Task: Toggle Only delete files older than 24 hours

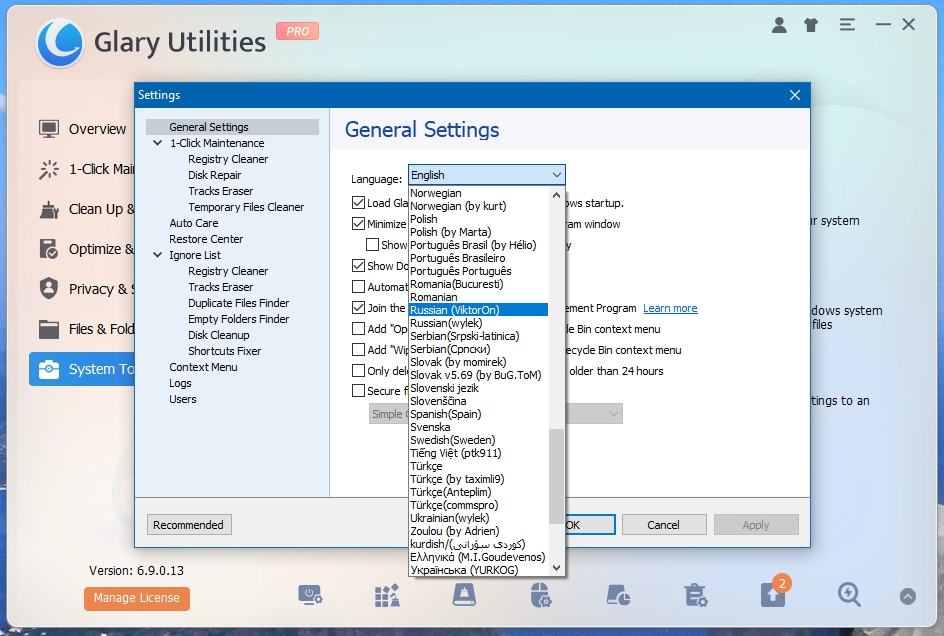Action: pyautogui.click(x=358, y=370)
